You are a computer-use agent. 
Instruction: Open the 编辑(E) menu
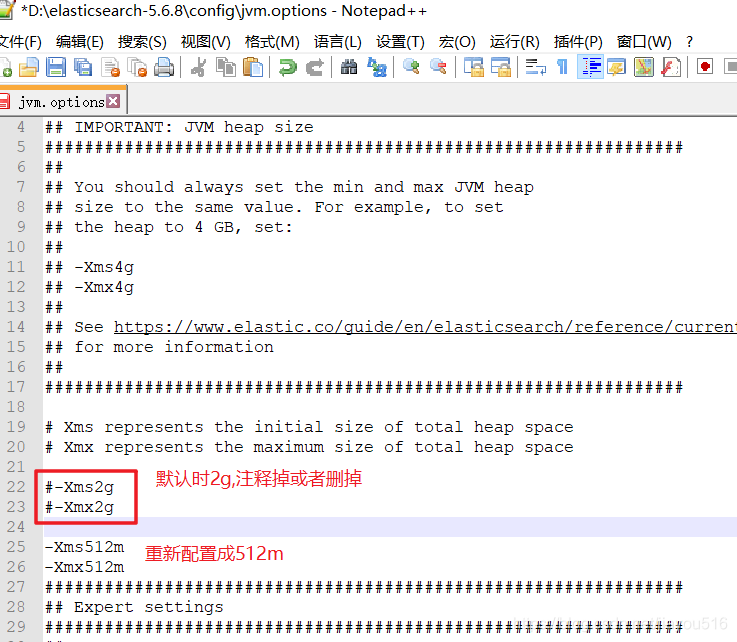pos(79,42)
